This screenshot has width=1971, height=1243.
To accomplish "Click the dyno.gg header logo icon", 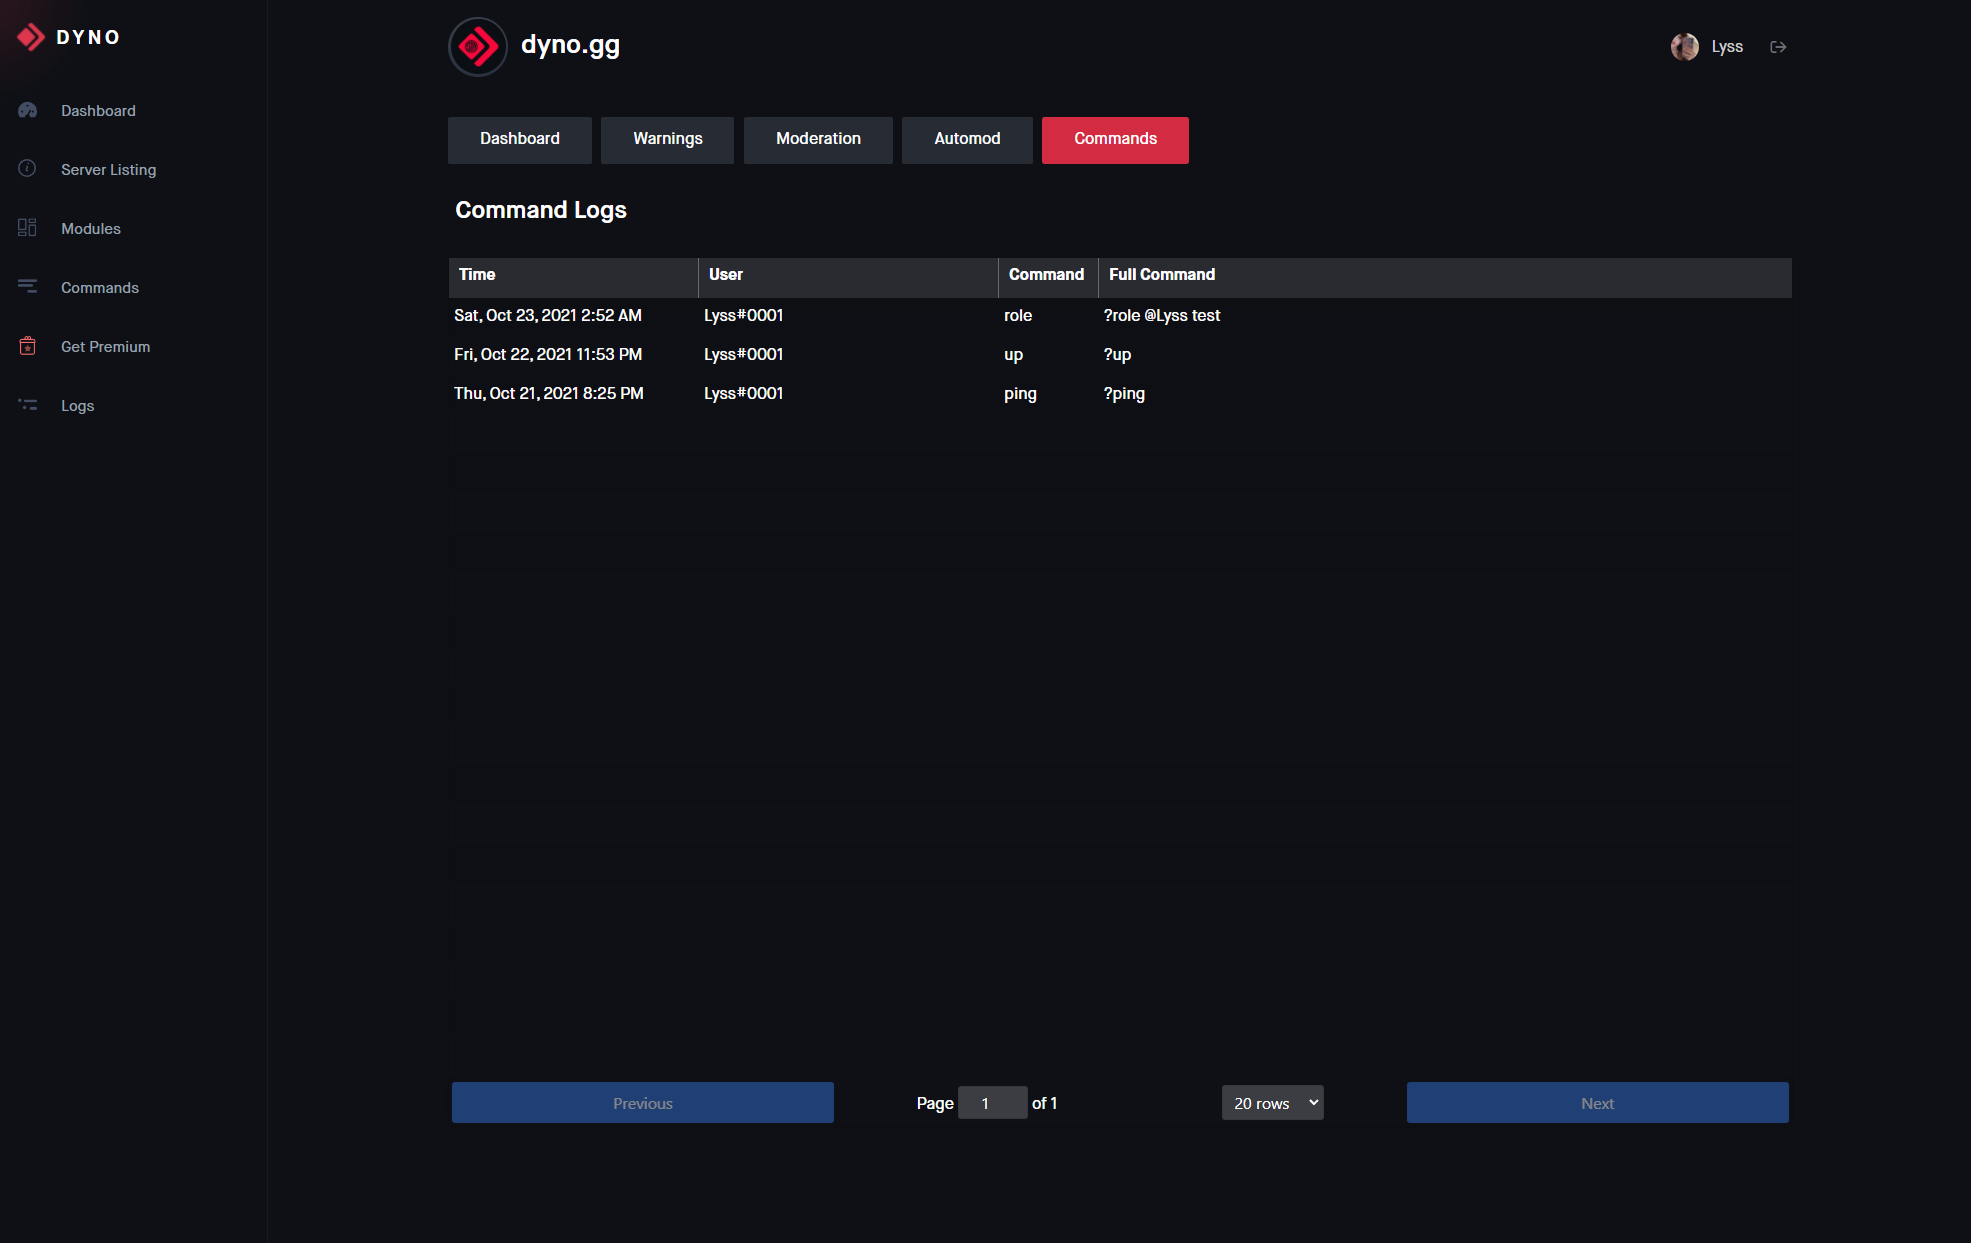I will [478, 46].
